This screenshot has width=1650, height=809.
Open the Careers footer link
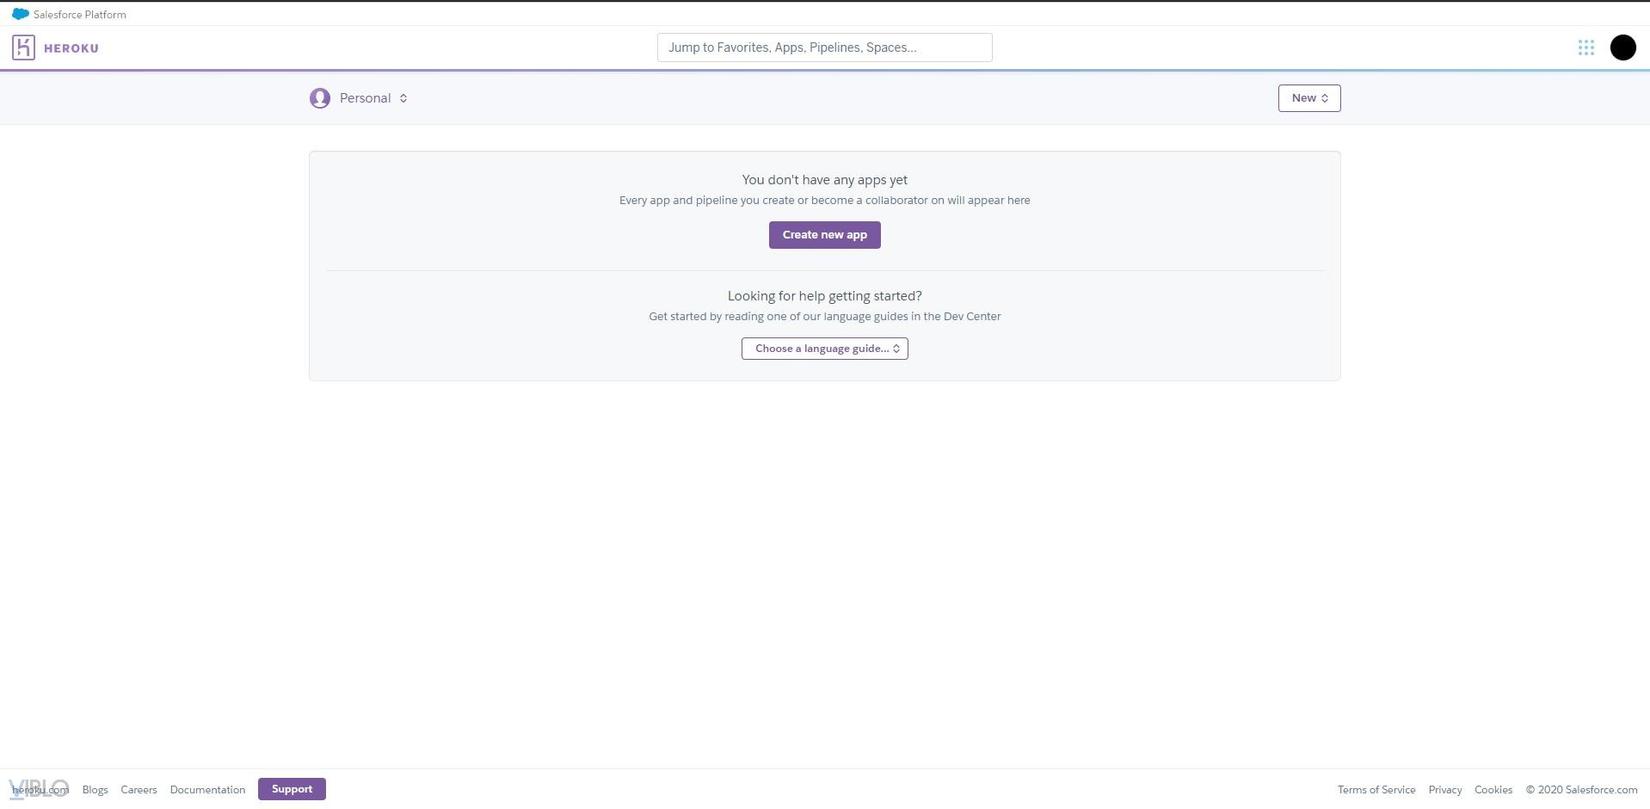139,790
